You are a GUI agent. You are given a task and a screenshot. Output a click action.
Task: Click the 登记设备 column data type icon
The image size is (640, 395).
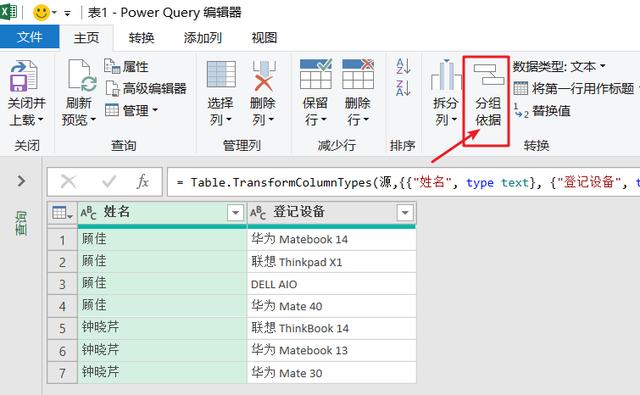[258, 213]
